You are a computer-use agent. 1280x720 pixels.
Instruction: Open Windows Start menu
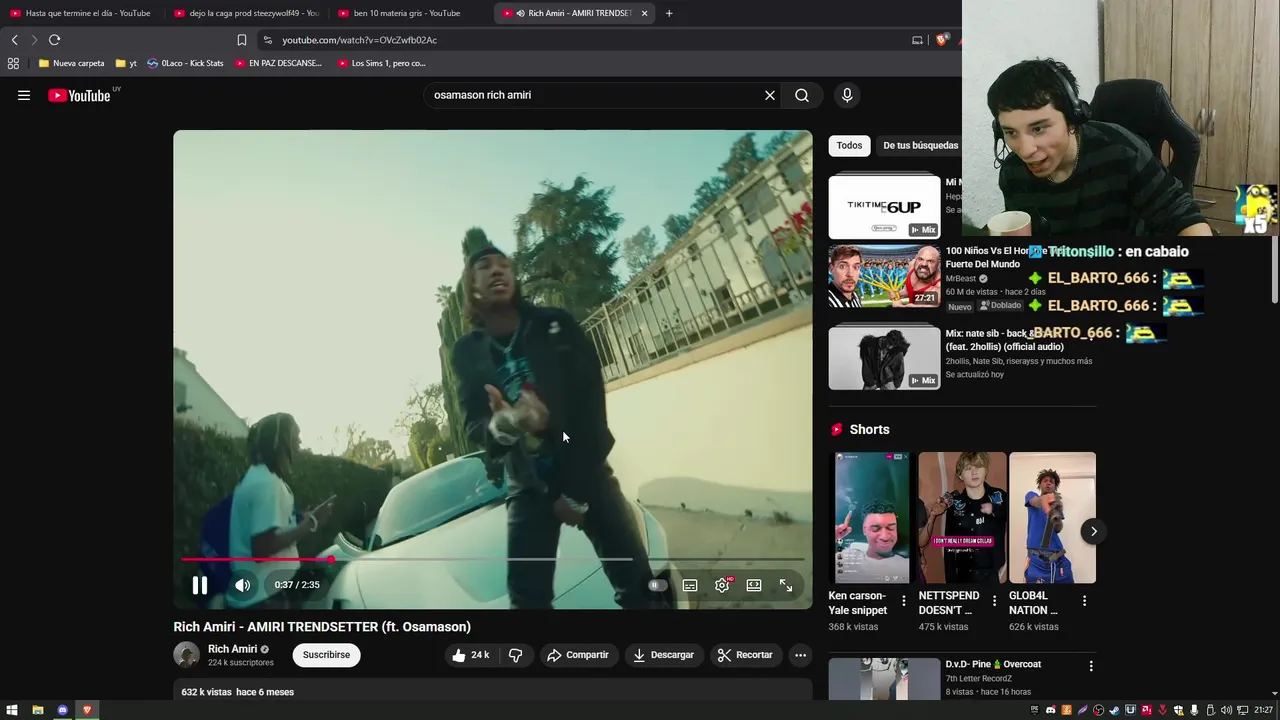(x=12, y=710)
